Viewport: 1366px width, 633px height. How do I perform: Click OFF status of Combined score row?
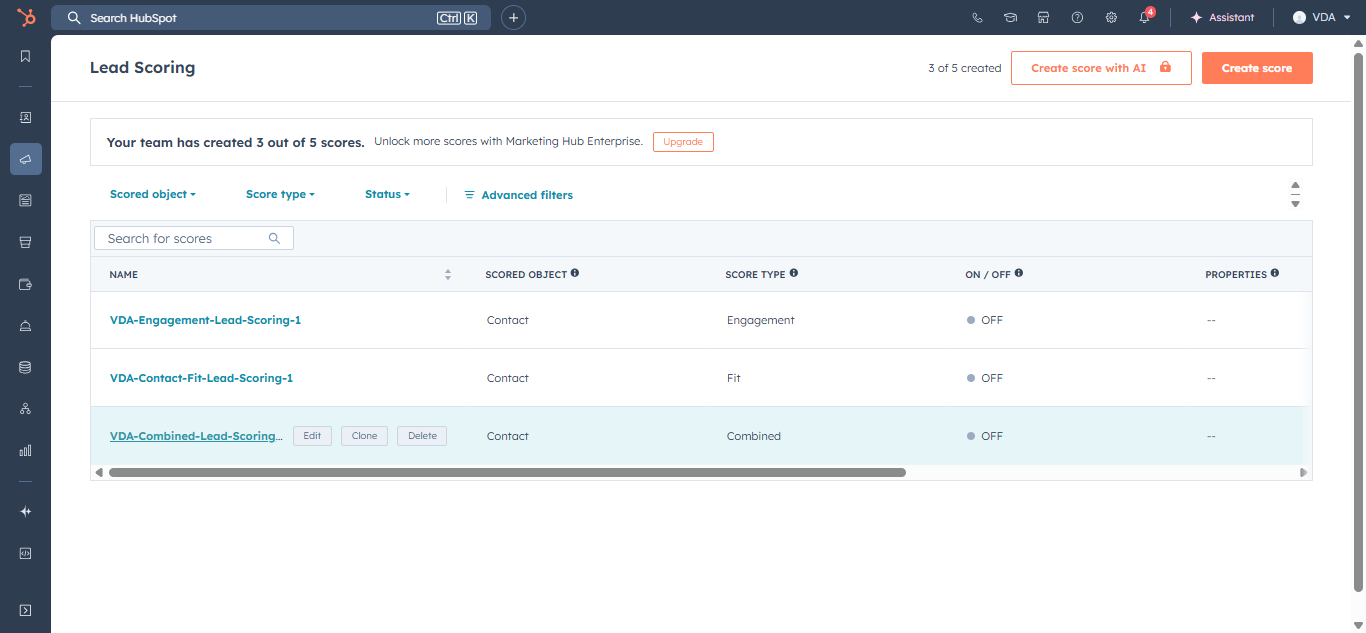985,436
